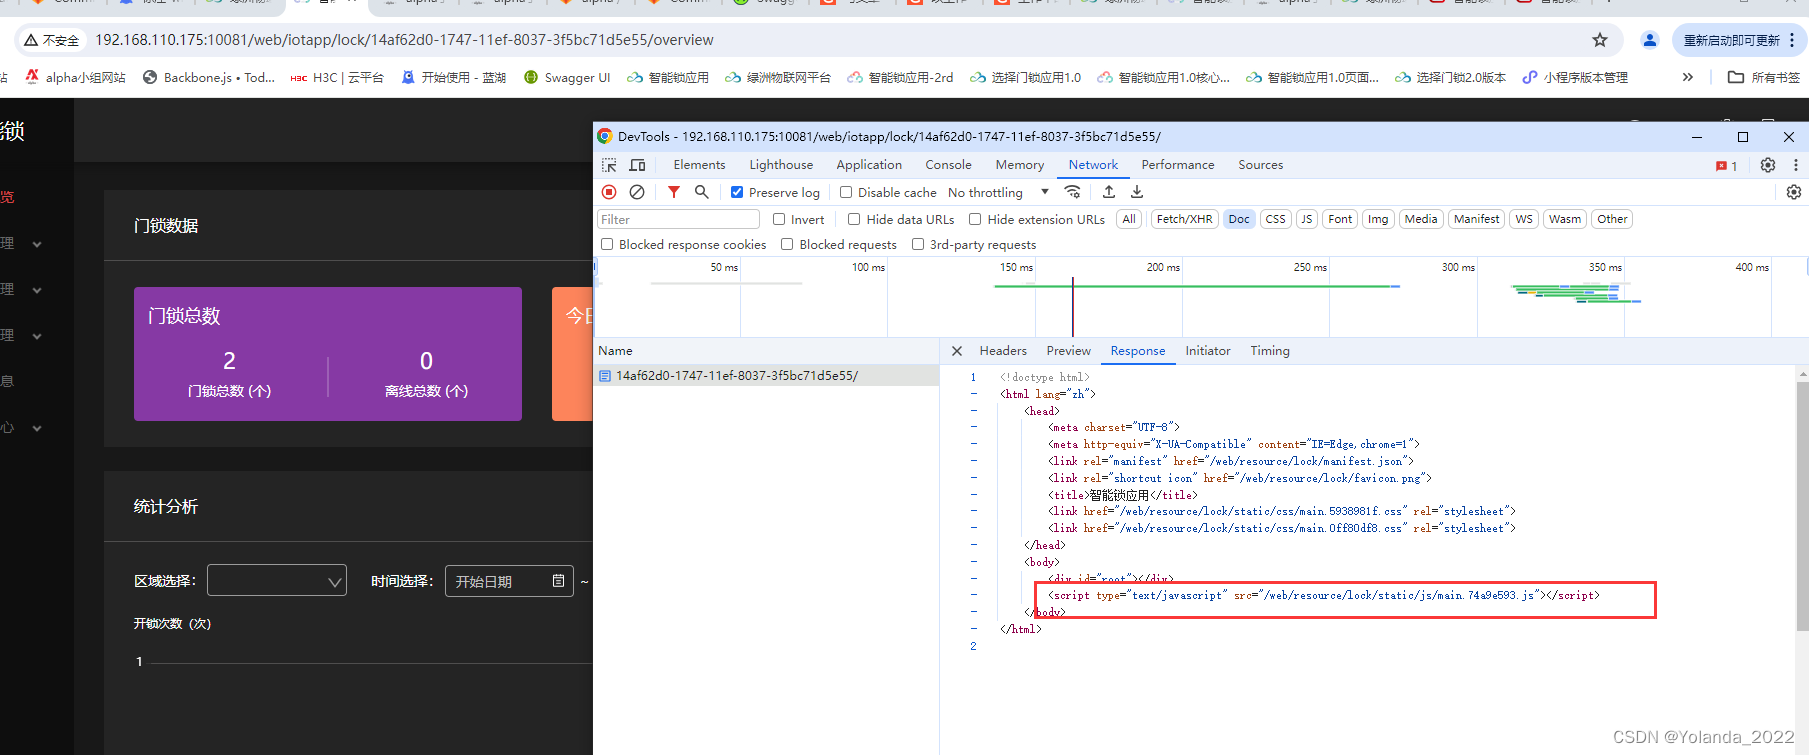The image size is (1809, 755).
Task: Clear the network log icon
Action: (x=637, y=192)
